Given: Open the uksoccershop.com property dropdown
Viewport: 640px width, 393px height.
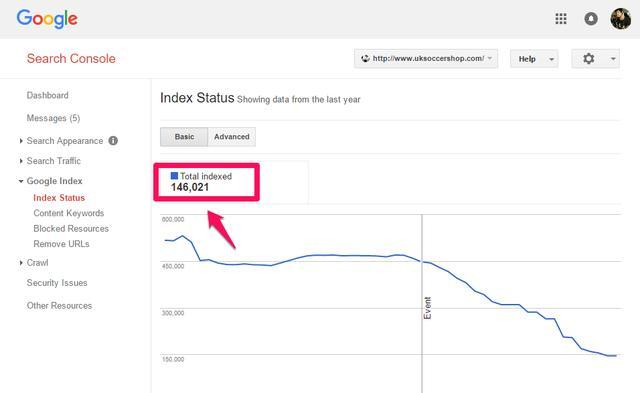Looking at the screenshot, I should (x=426, y=58).
